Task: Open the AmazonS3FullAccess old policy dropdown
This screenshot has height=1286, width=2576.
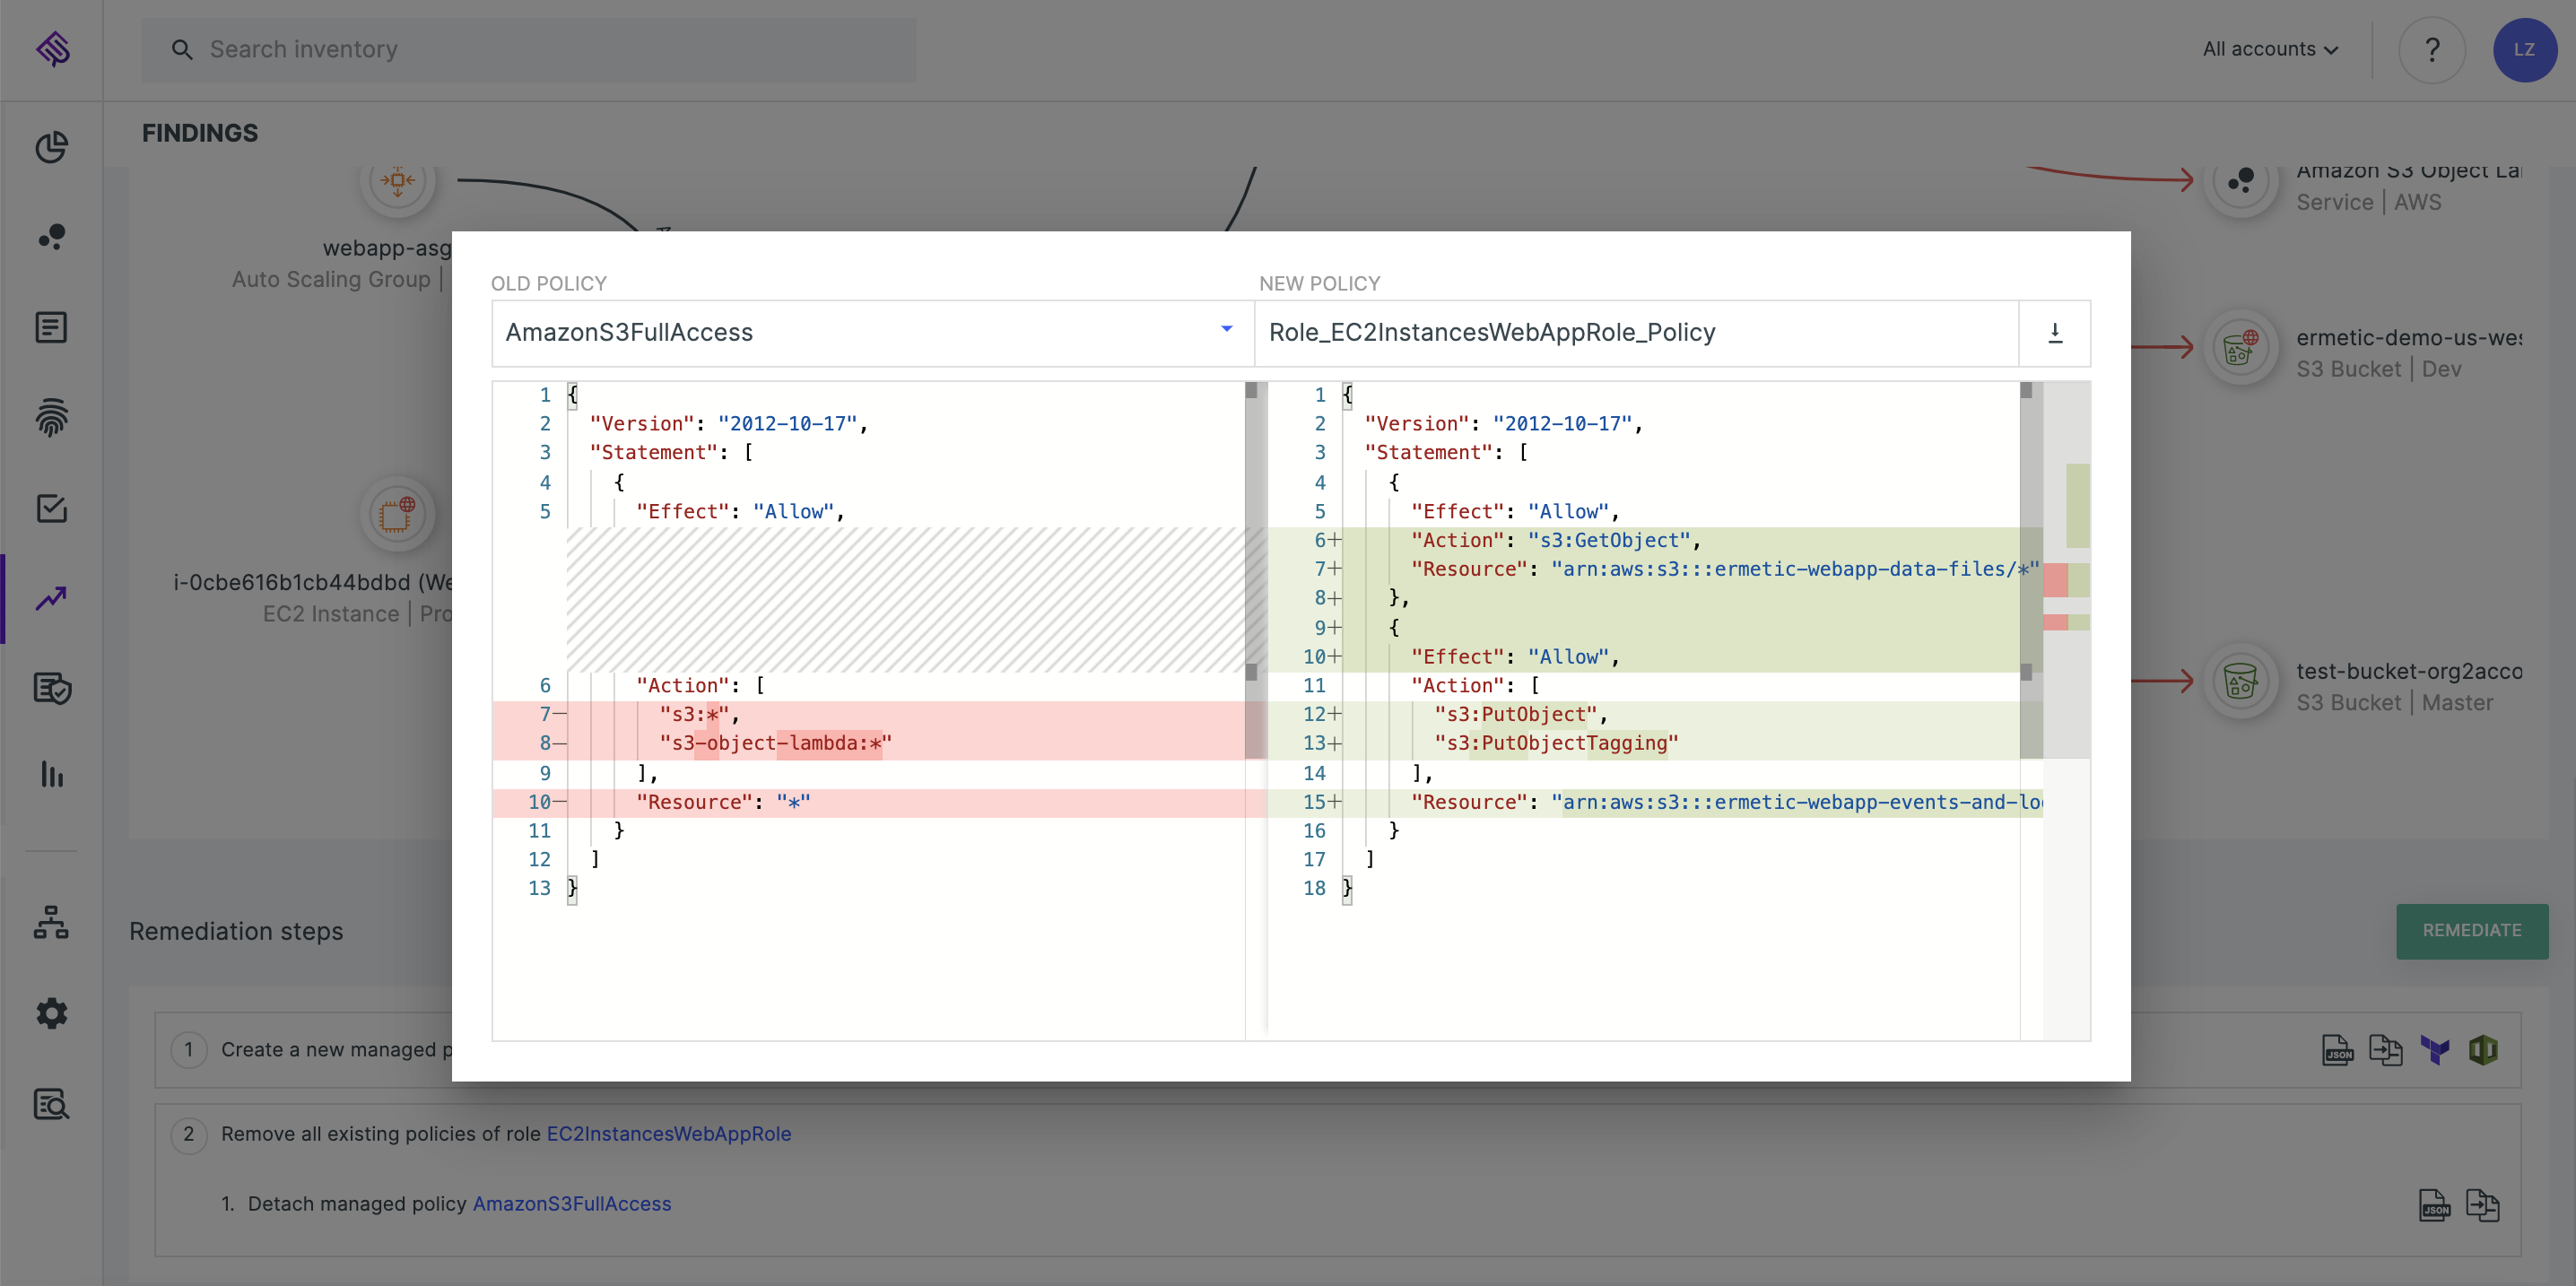Action: tap(872, 333)
